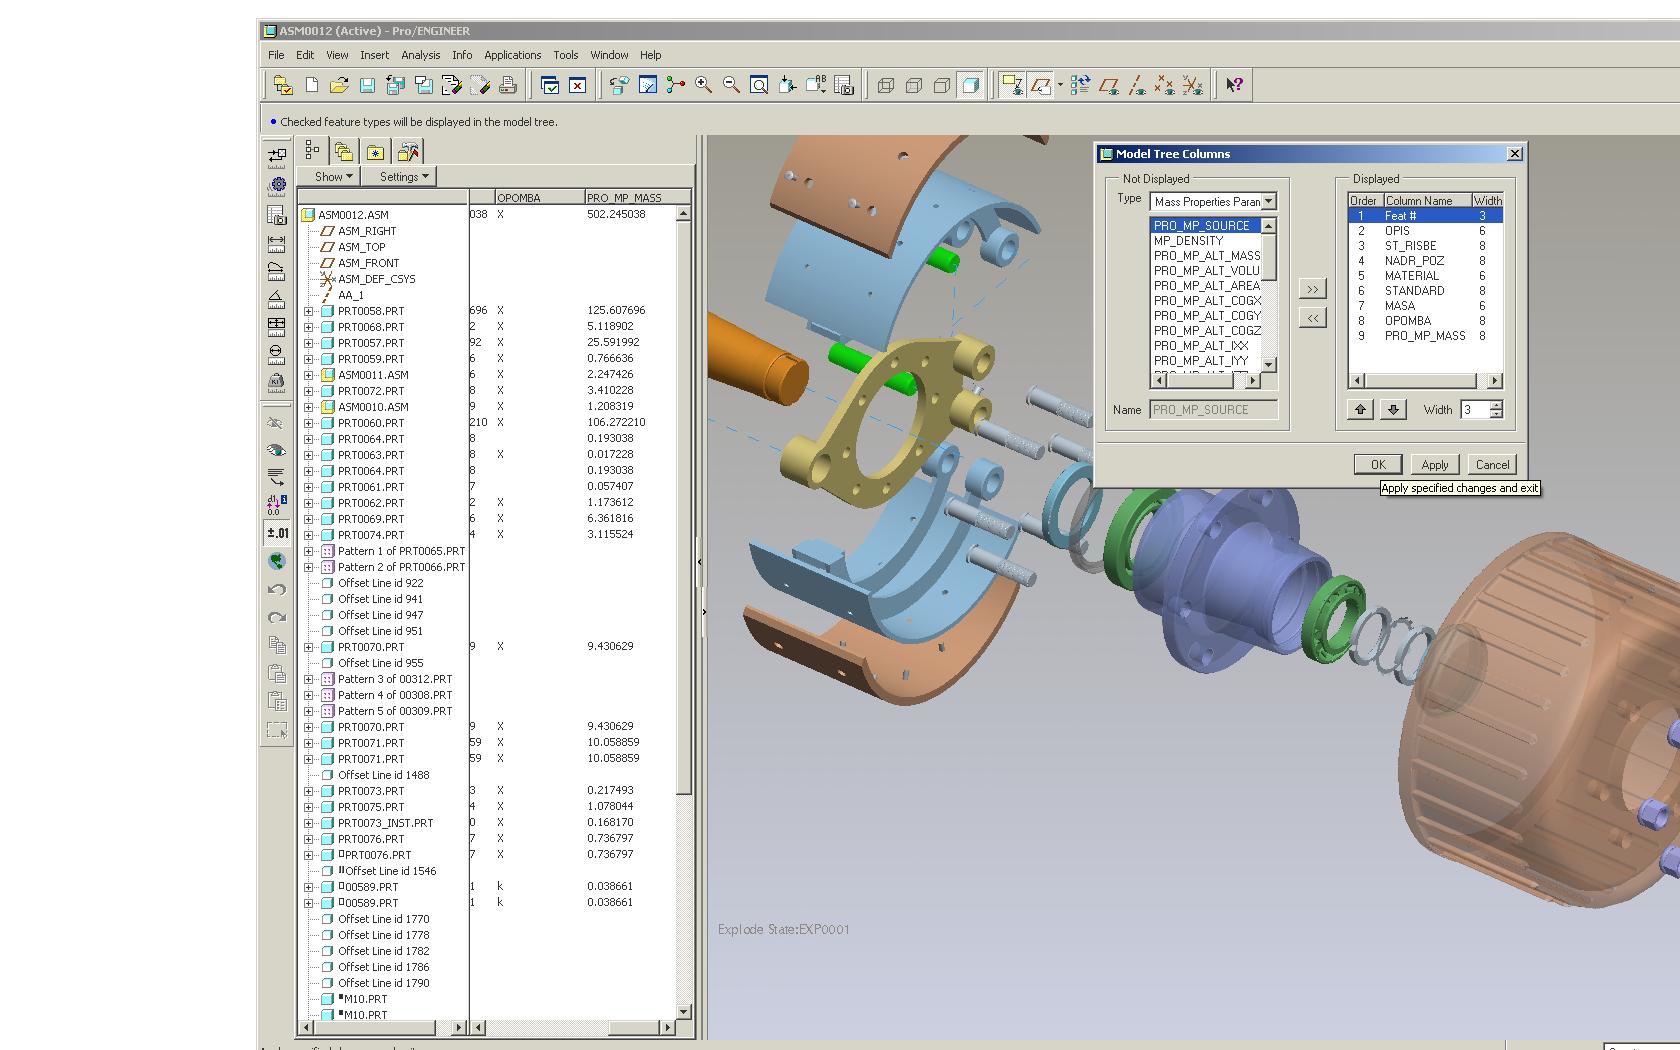Screen dimensions: 1680x1050
Task: Open the Applications menu
Action: (x=513, y=55)
